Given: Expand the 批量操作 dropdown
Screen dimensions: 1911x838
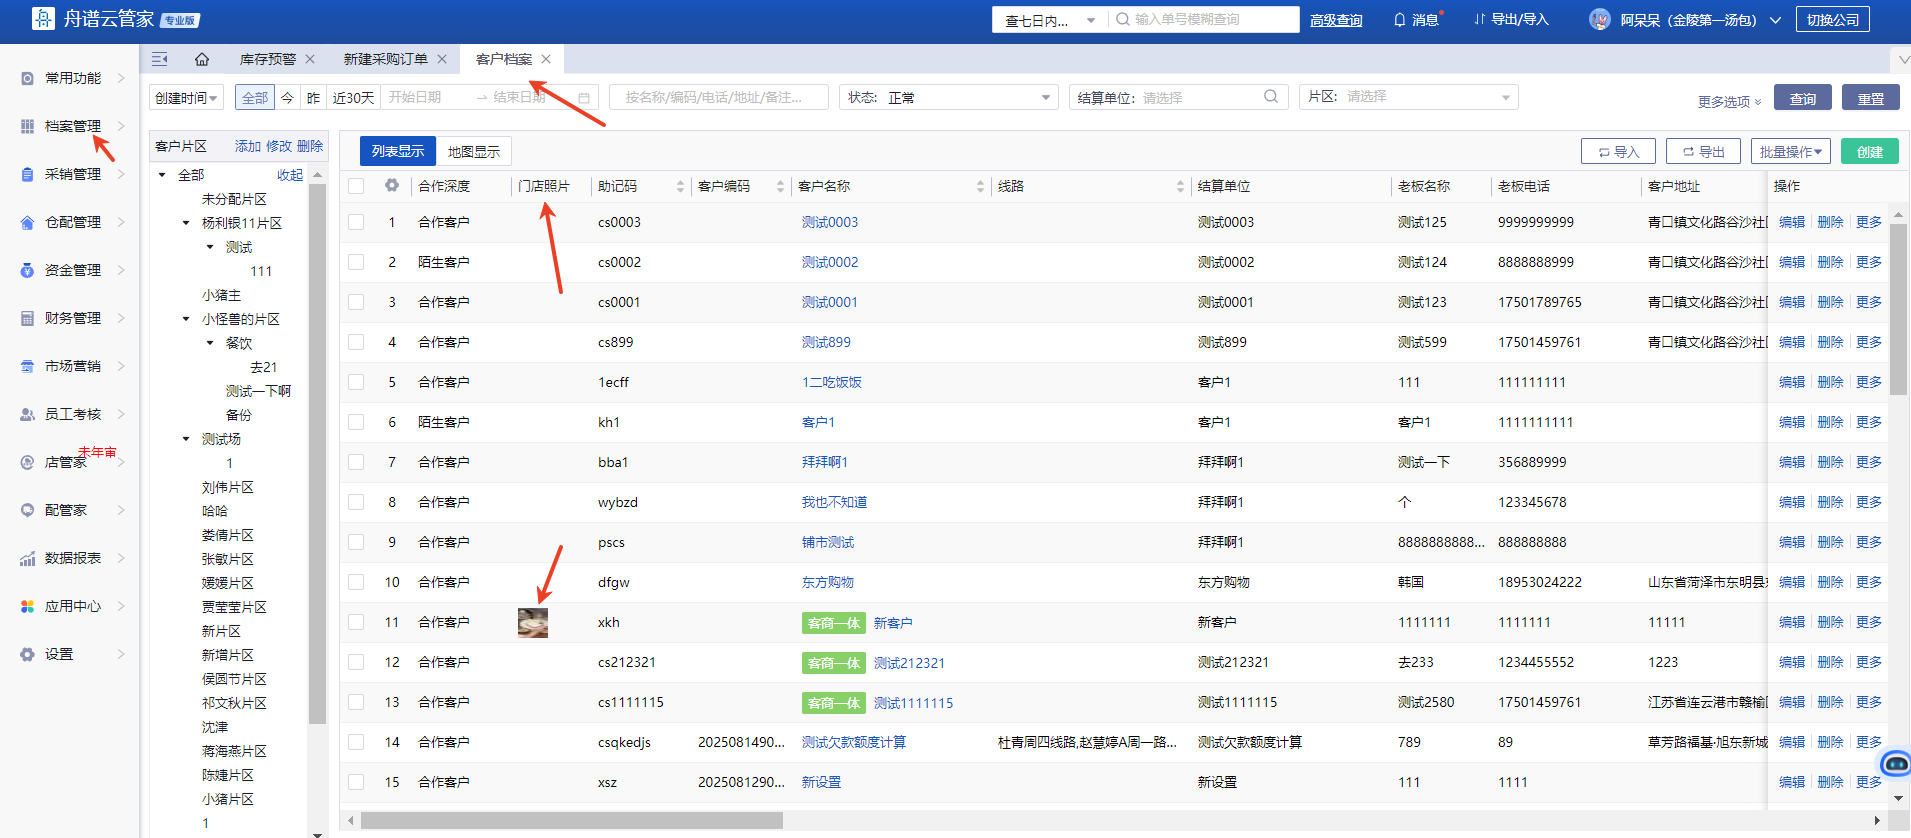Looking at the screenshot, I should pos(1790,152).
